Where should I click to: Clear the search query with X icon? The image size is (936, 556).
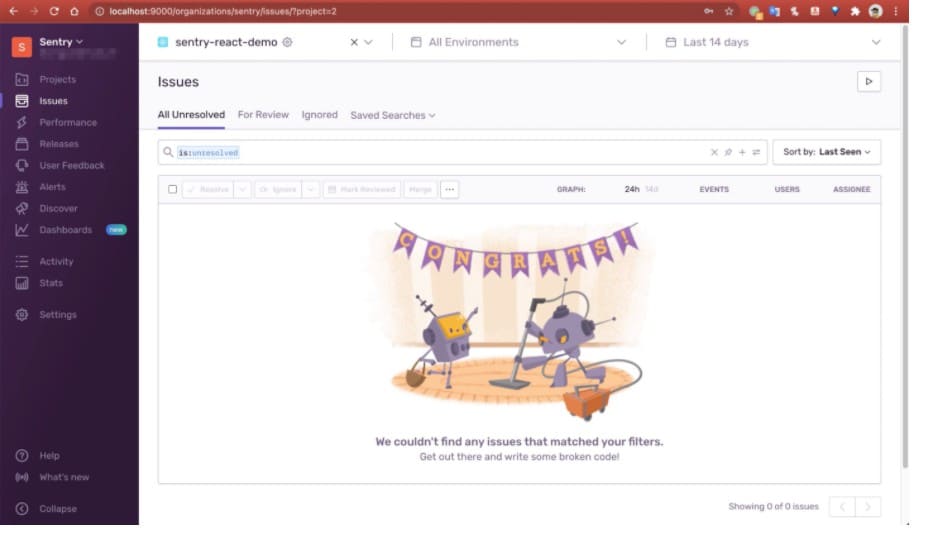pyautogui.click(x=714, y=153)
